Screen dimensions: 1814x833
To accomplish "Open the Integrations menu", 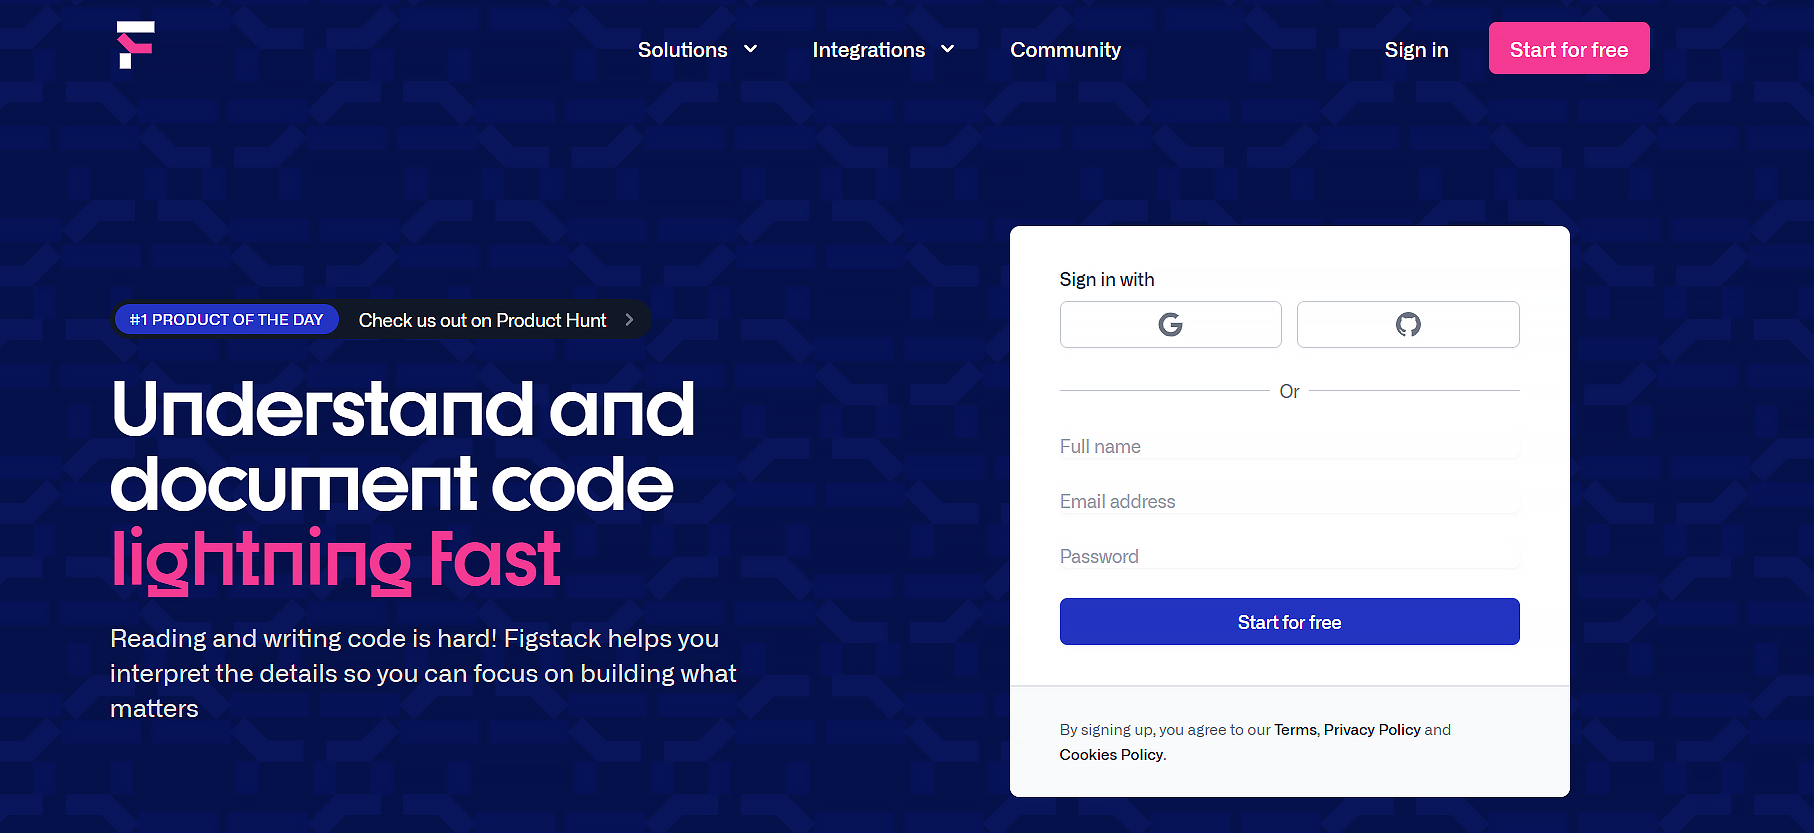I will 869,50.
